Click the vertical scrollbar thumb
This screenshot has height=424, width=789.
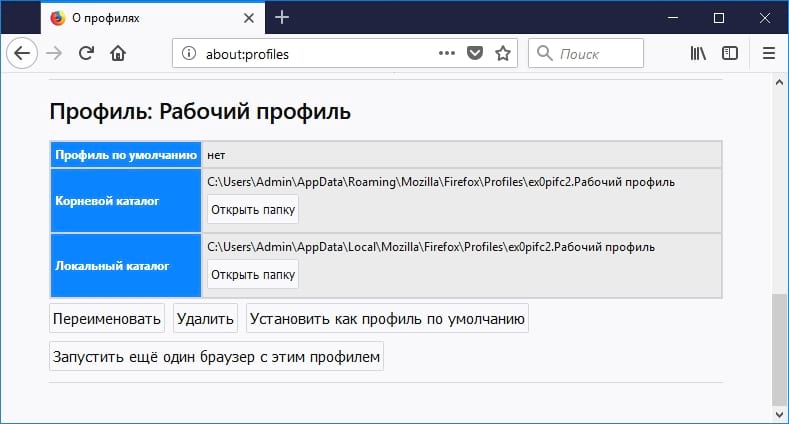779,350
